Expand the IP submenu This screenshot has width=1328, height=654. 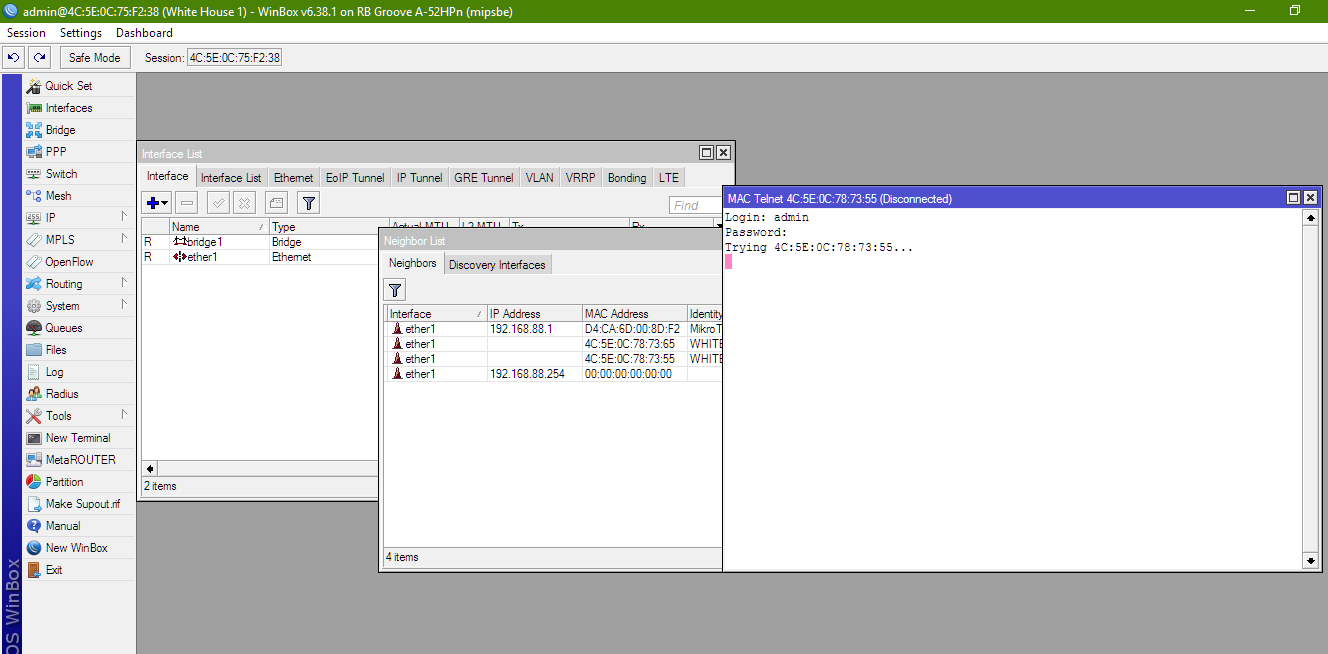79,218
